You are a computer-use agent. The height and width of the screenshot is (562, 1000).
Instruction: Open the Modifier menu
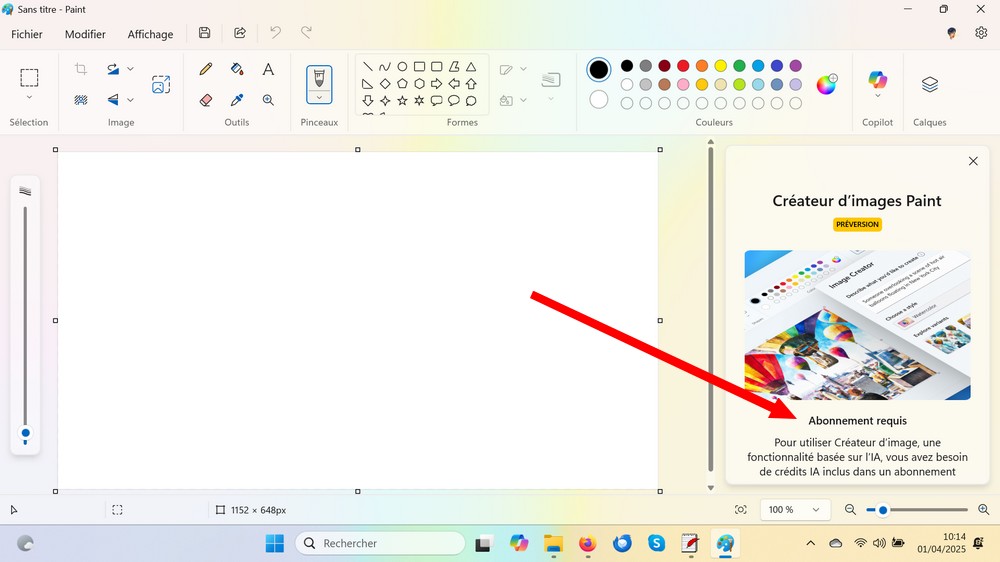[x=85, y=34]
